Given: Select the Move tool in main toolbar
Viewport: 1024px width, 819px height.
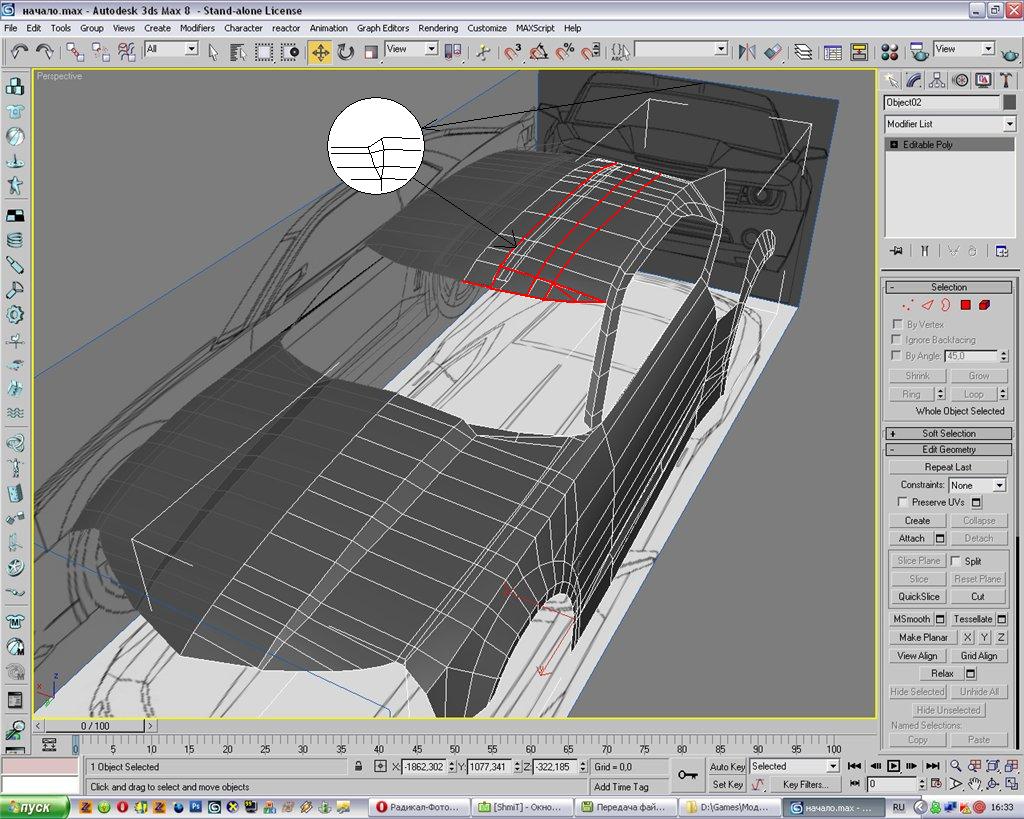Looking at the screenshot, I should (x=320, y=51).
